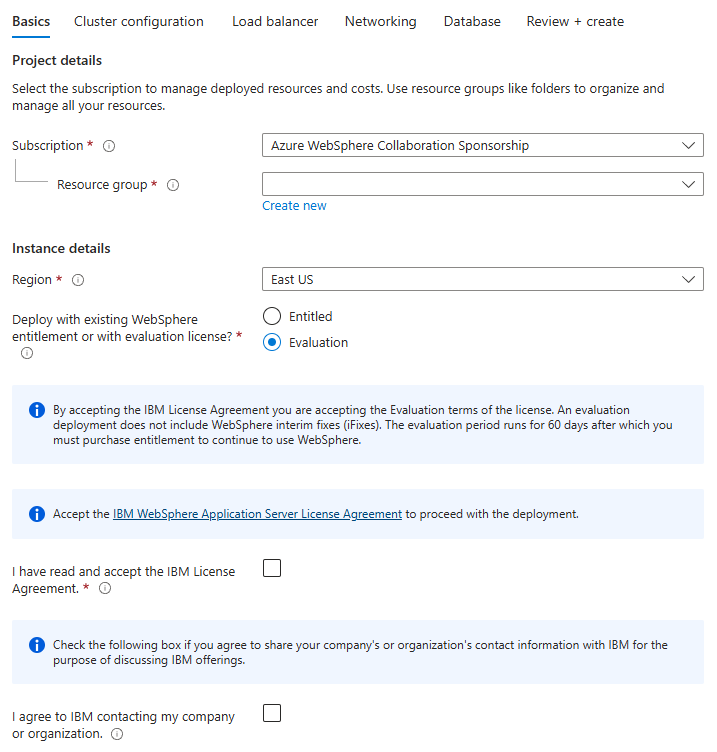The height and width of the screenshot is (752, 717).
Task: Click info icon next to Subscription label
Action: click(x=109, y=146)
